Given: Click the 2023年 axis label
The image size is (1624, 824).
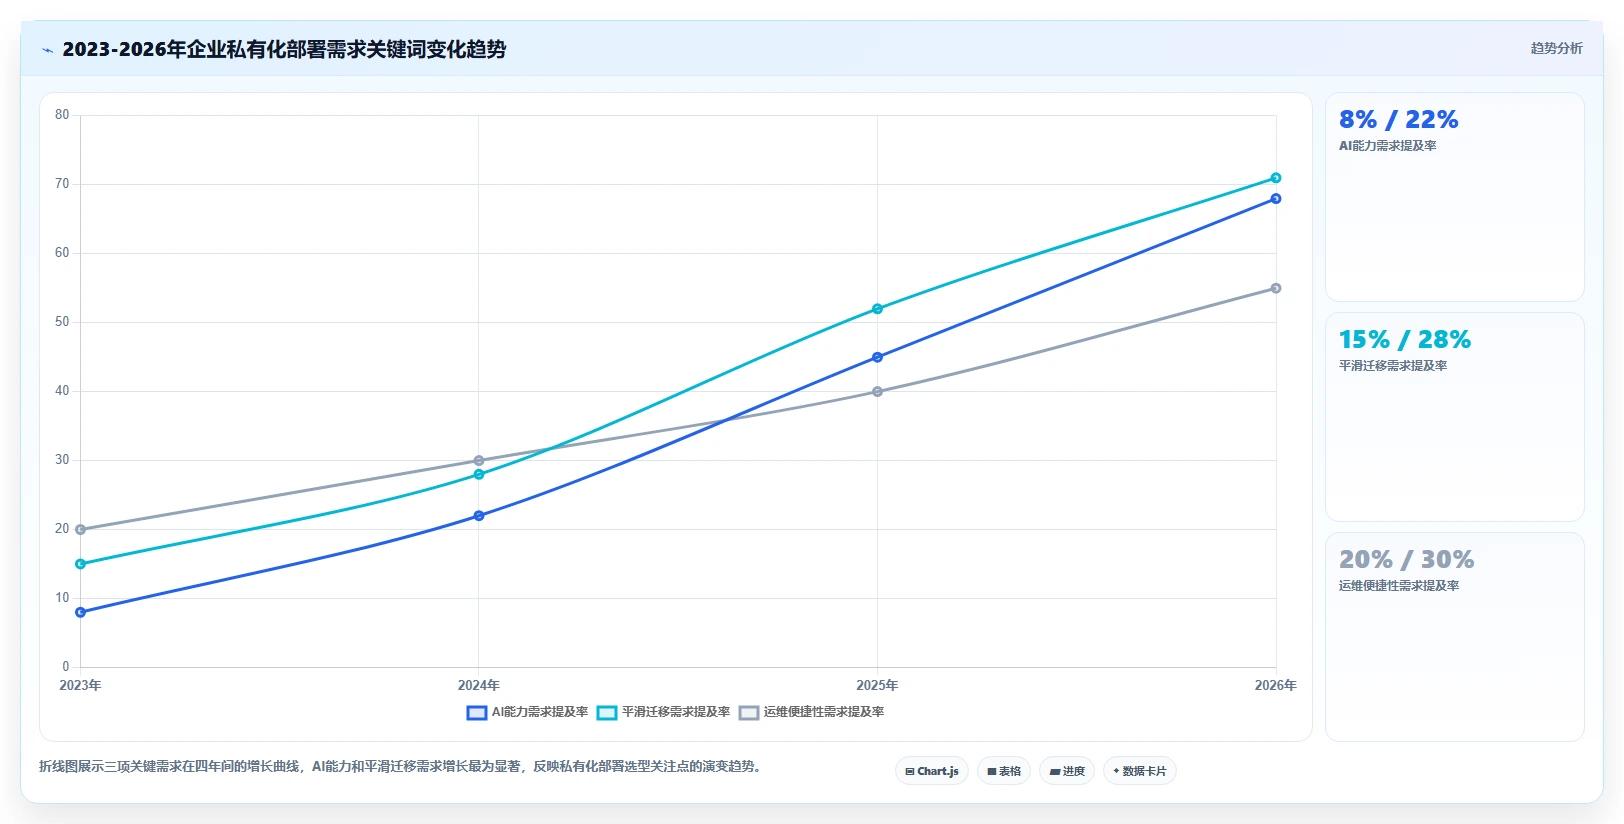Looking at the screenshot, I should 80,686.
